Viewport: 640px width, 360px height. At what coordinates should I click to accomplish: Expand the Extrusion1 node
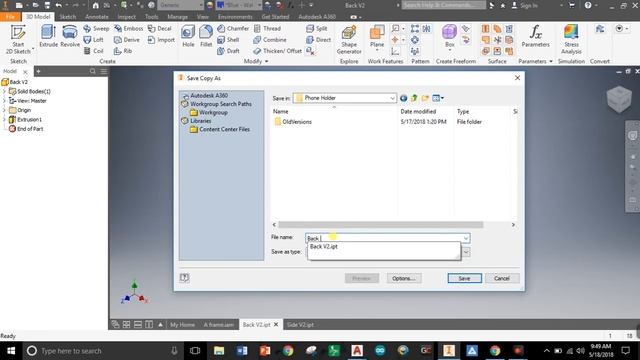4,120
